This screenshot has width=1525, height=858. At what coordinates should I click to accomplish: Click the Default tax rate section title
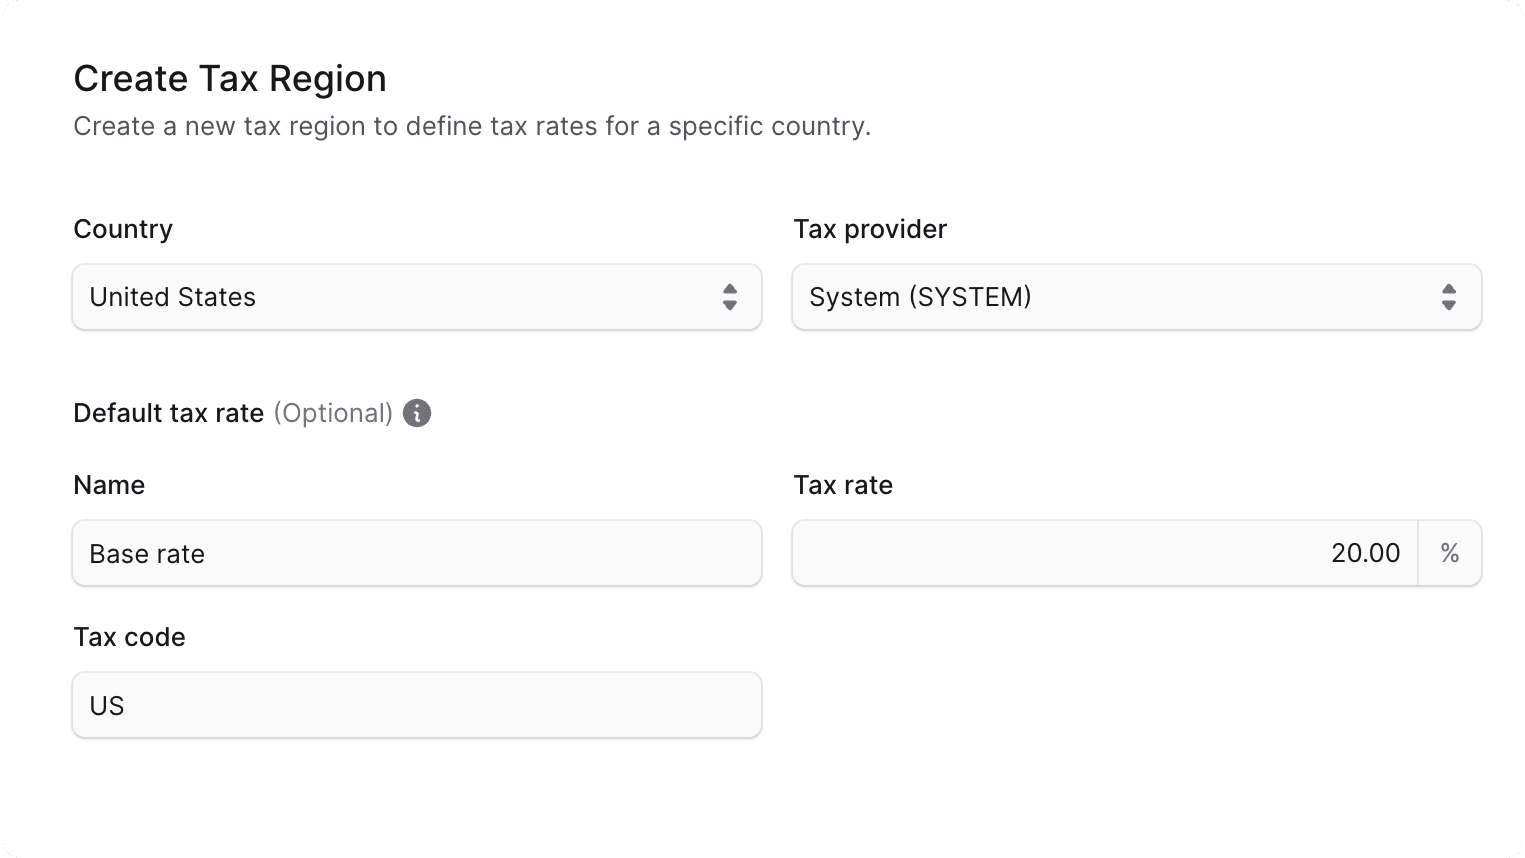(168, 412)
